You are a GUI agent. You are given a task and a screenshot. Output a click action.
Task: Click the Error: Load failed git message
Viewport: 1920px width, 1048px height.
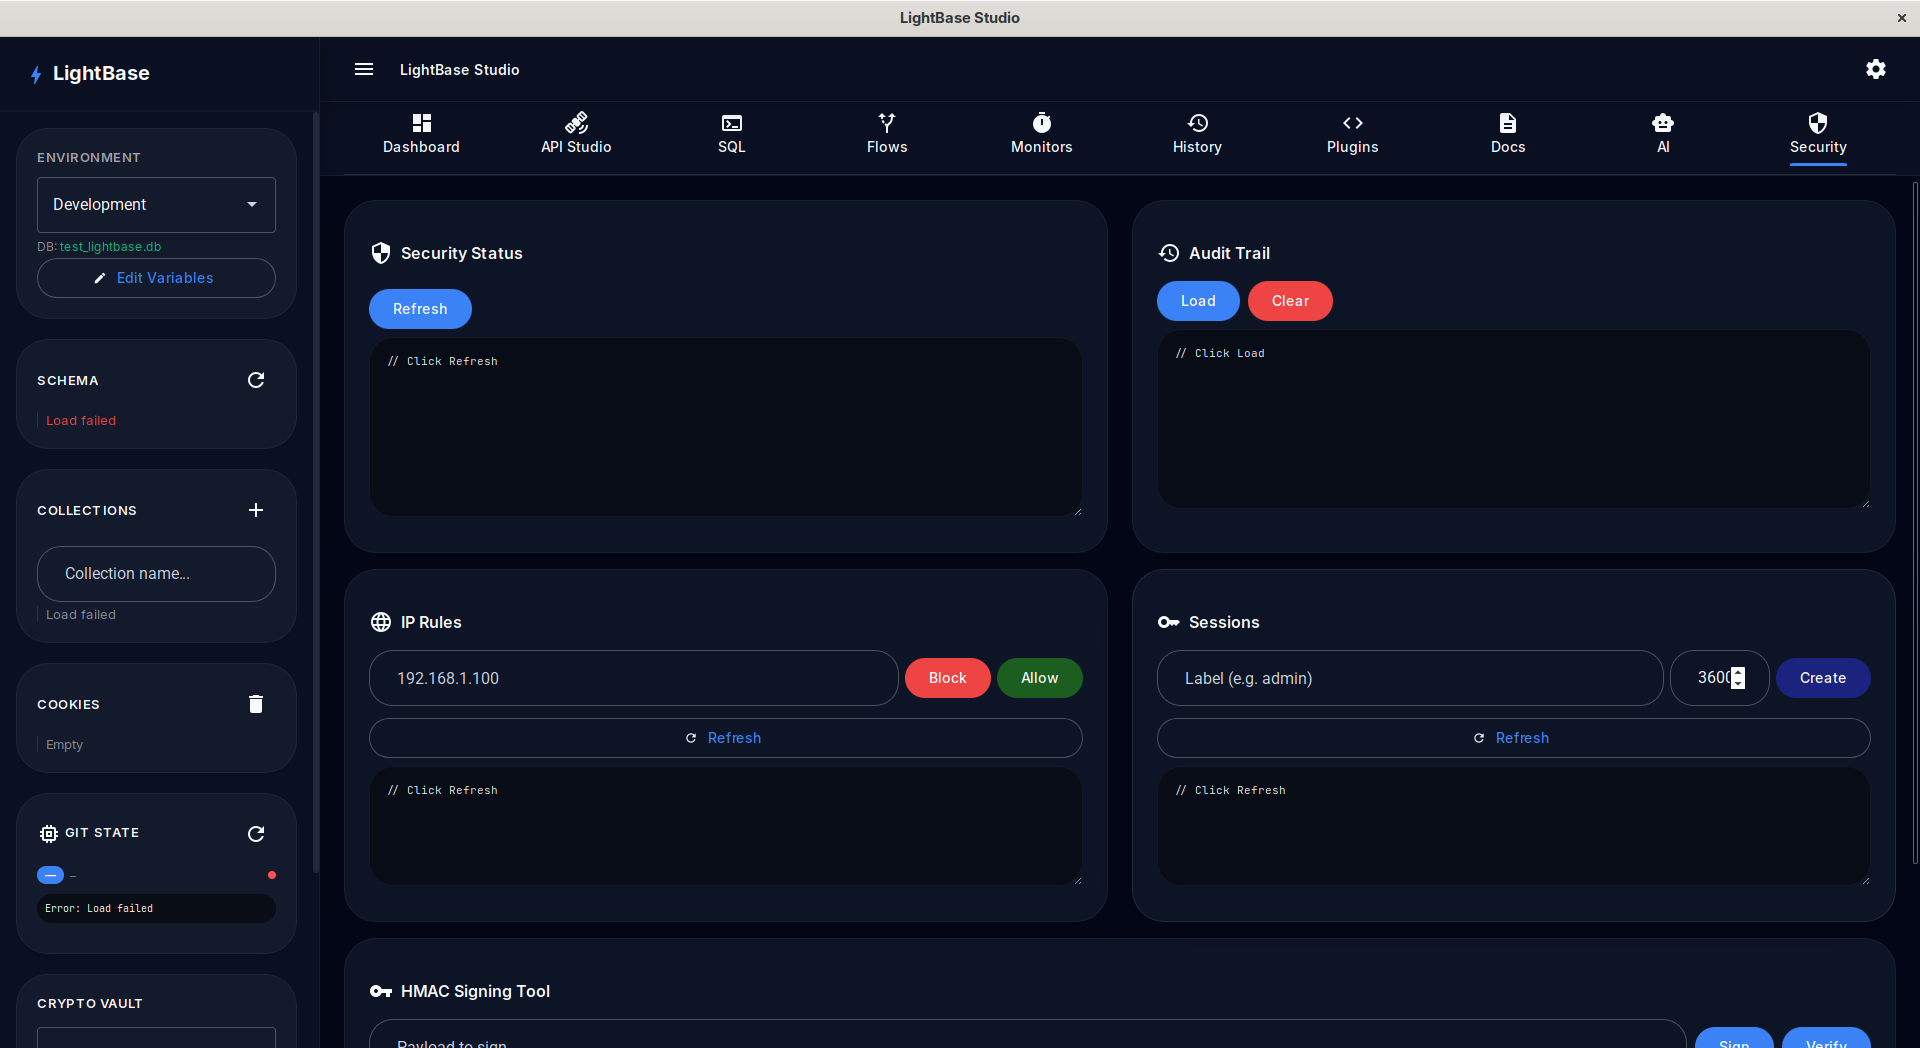point(99,909)
